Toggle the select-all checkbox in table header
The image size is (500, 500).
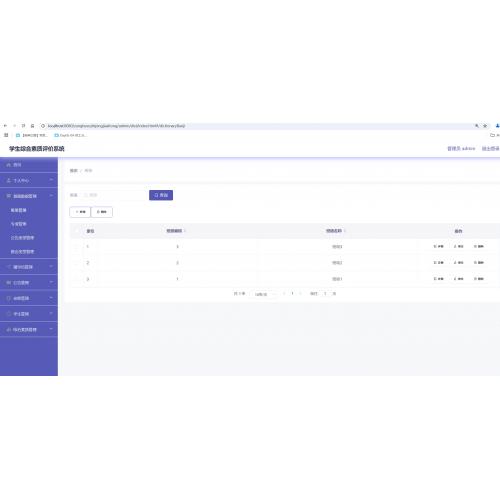(76, 231)
